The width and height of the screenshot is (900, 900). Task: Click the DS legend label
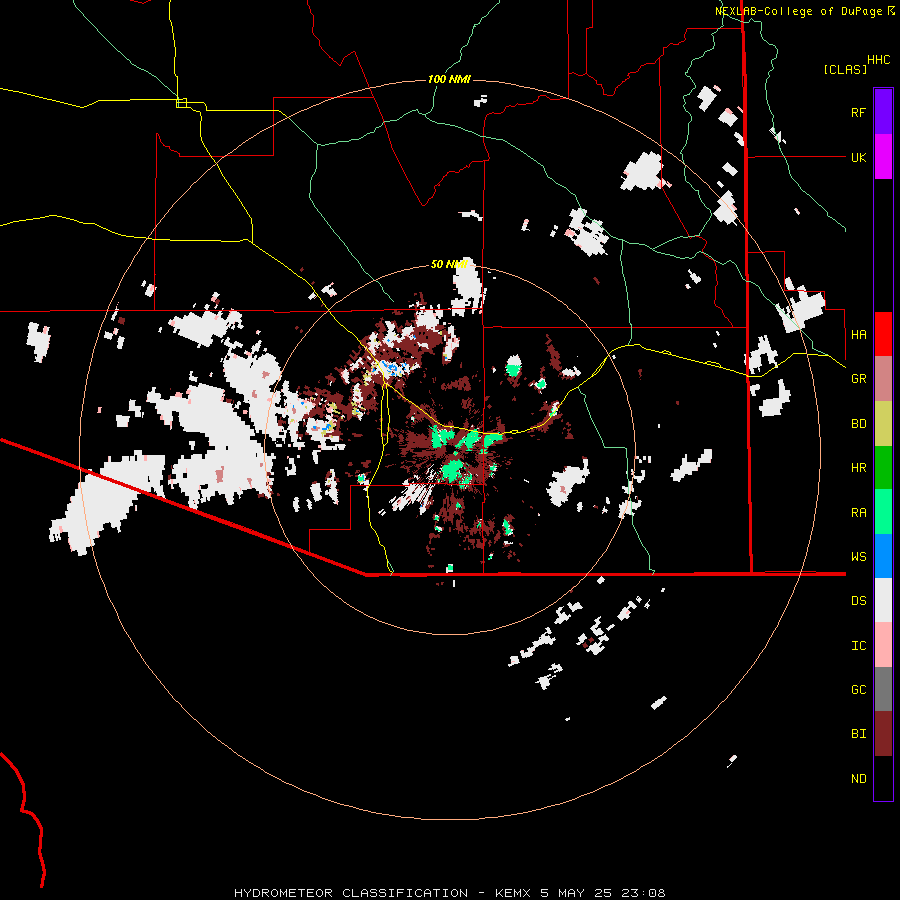tap(858, 600)
